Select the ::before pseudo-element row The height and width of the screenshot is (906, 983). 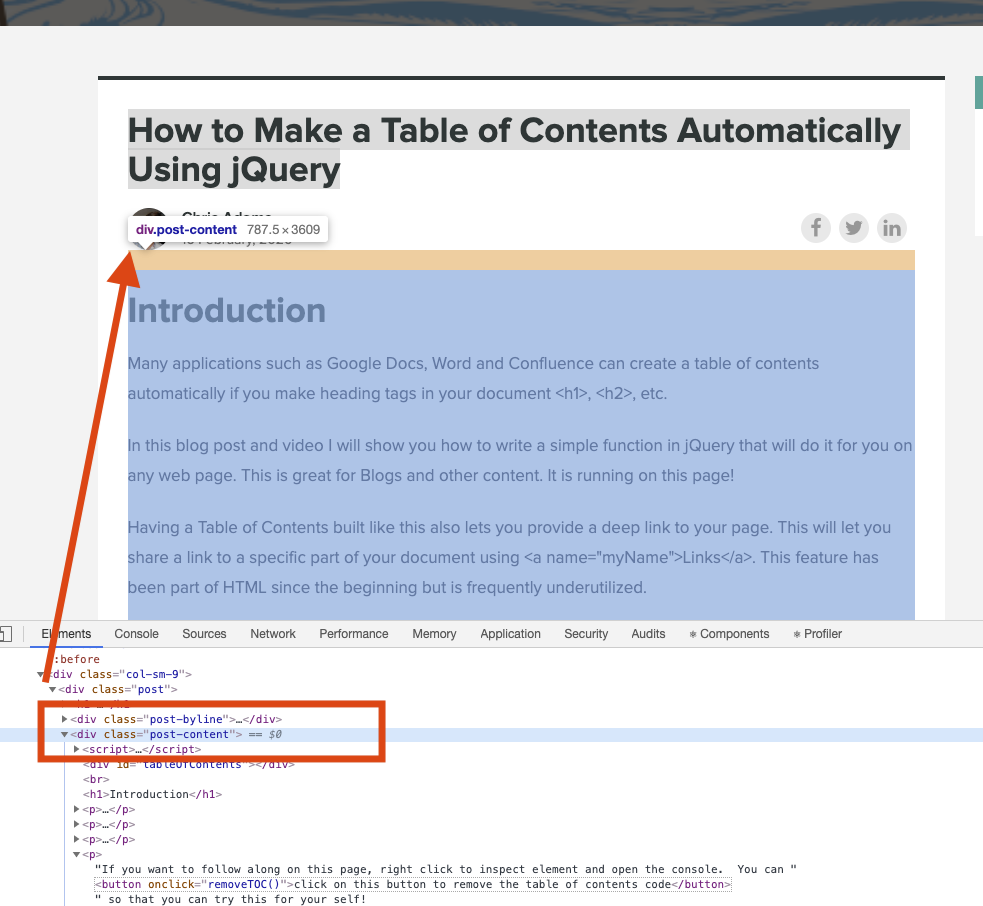coord(76,659)
